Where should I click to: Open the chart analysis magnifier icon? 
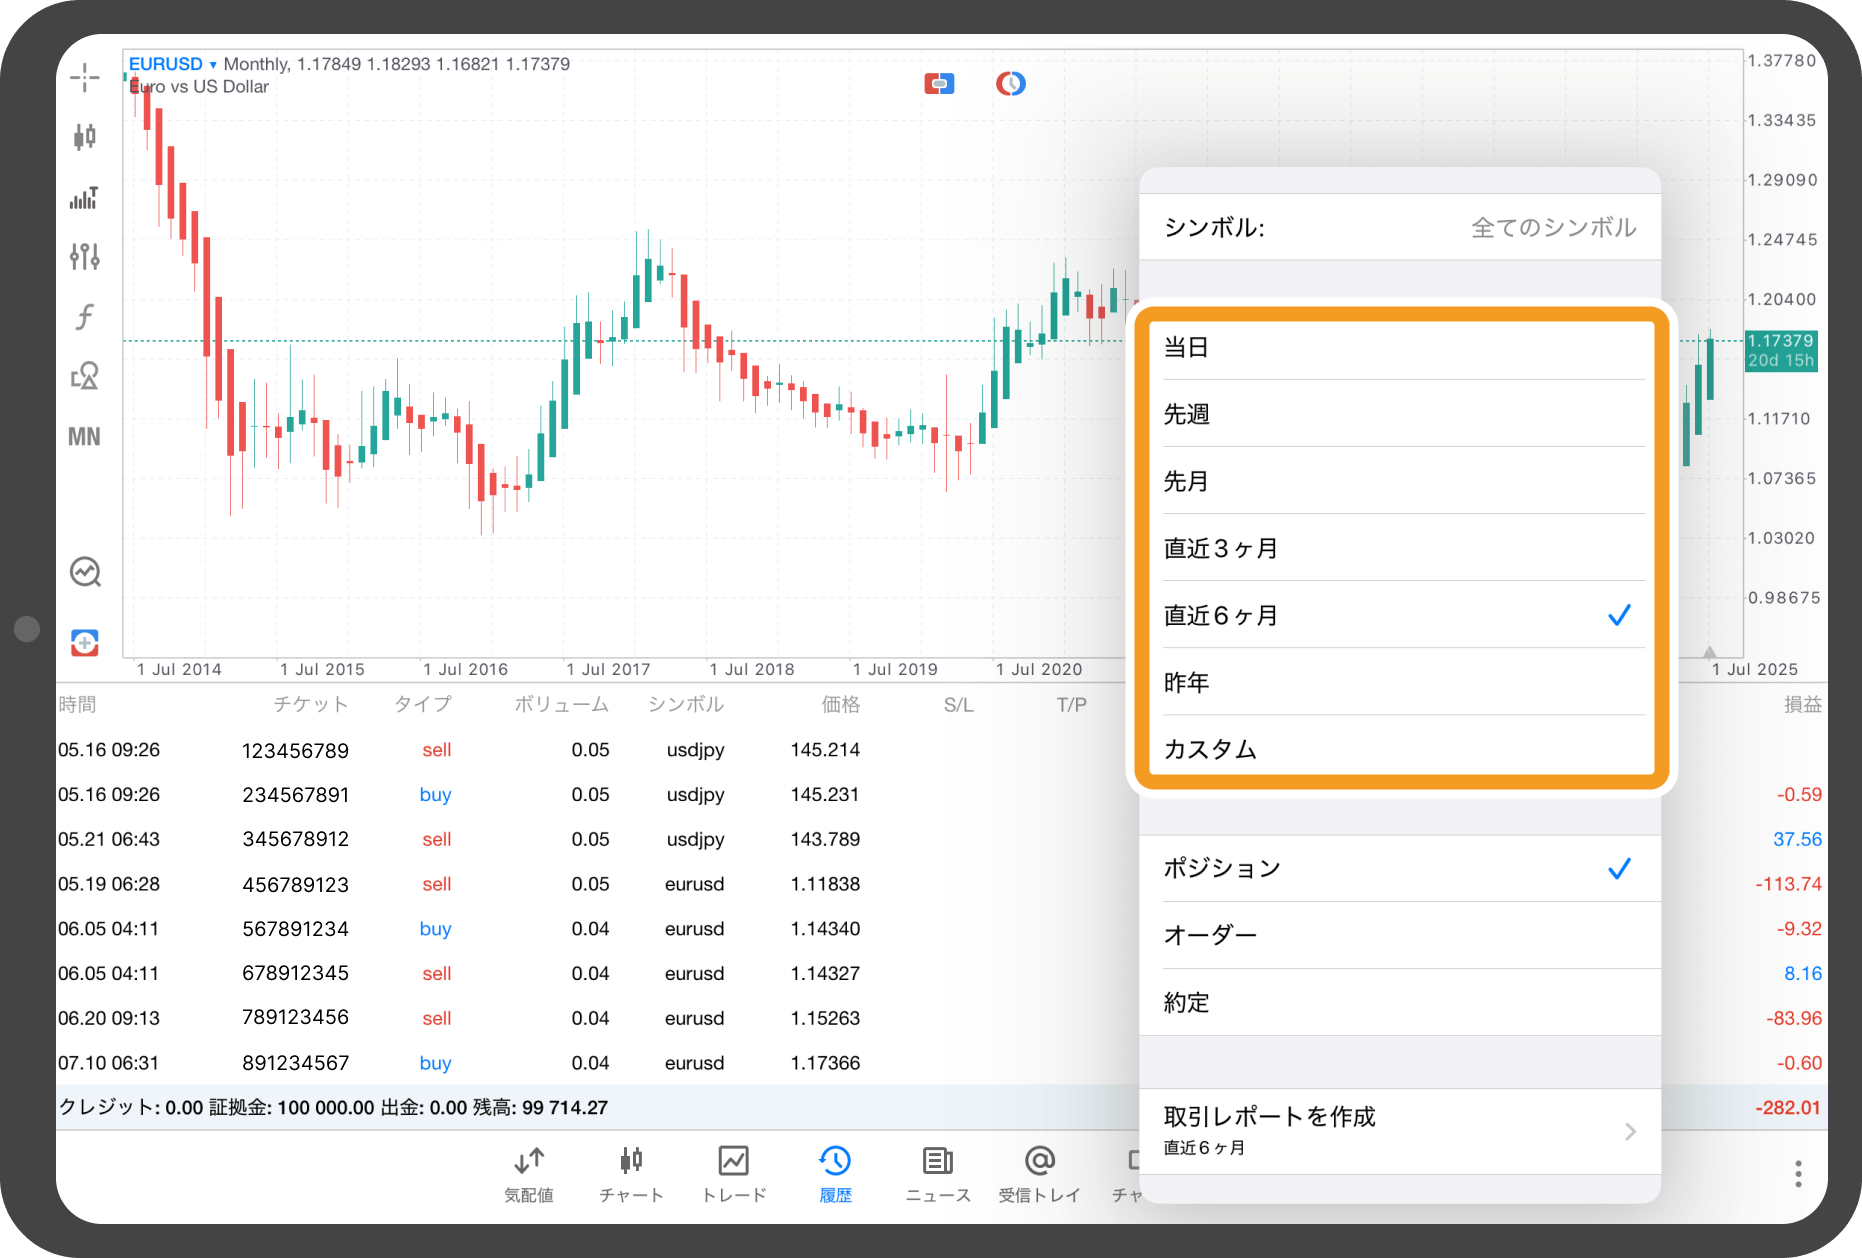point(85,572)
